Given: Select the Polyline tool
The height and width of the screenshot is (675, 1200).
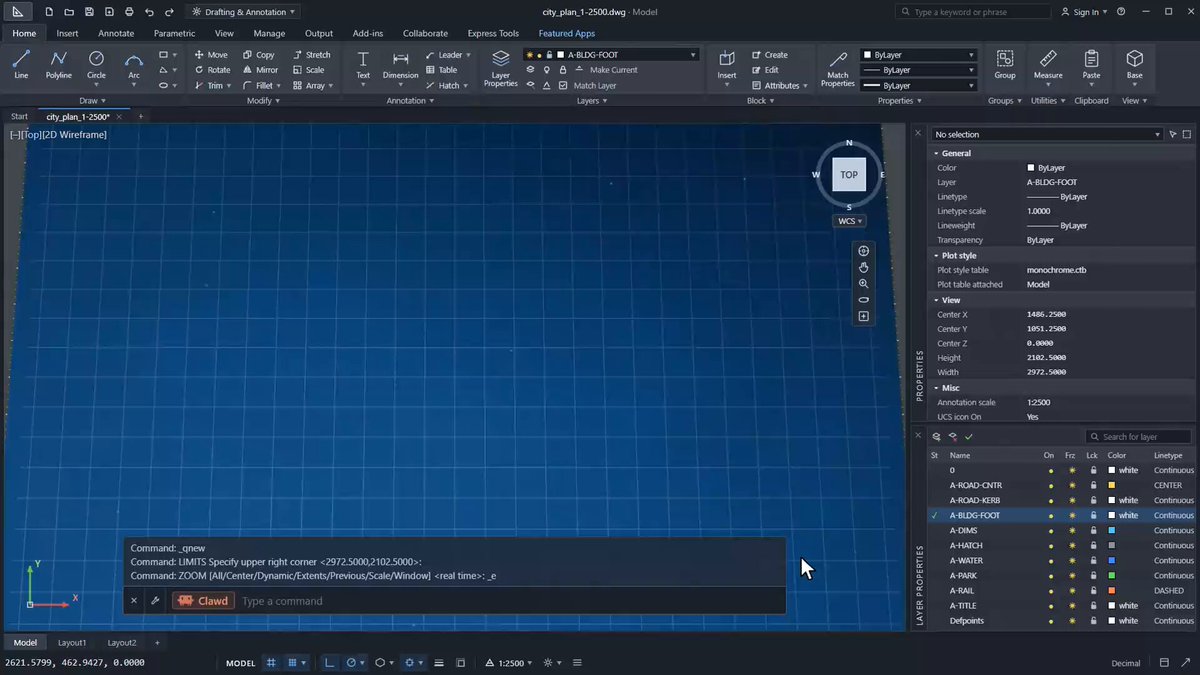Looking at the screenshot, I should (58, 64).
